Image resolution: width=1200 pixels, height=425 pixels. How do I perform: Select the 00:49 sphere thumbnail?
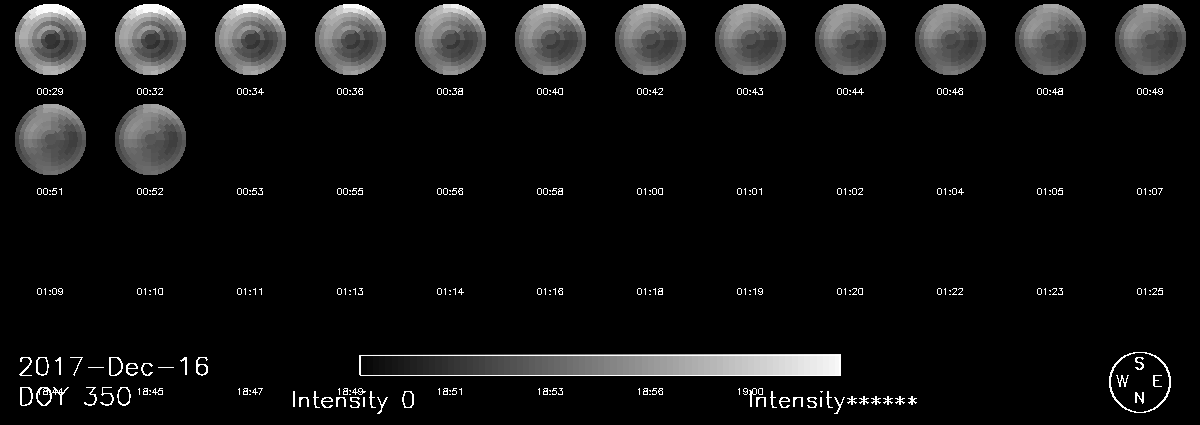pos(1150,40)
